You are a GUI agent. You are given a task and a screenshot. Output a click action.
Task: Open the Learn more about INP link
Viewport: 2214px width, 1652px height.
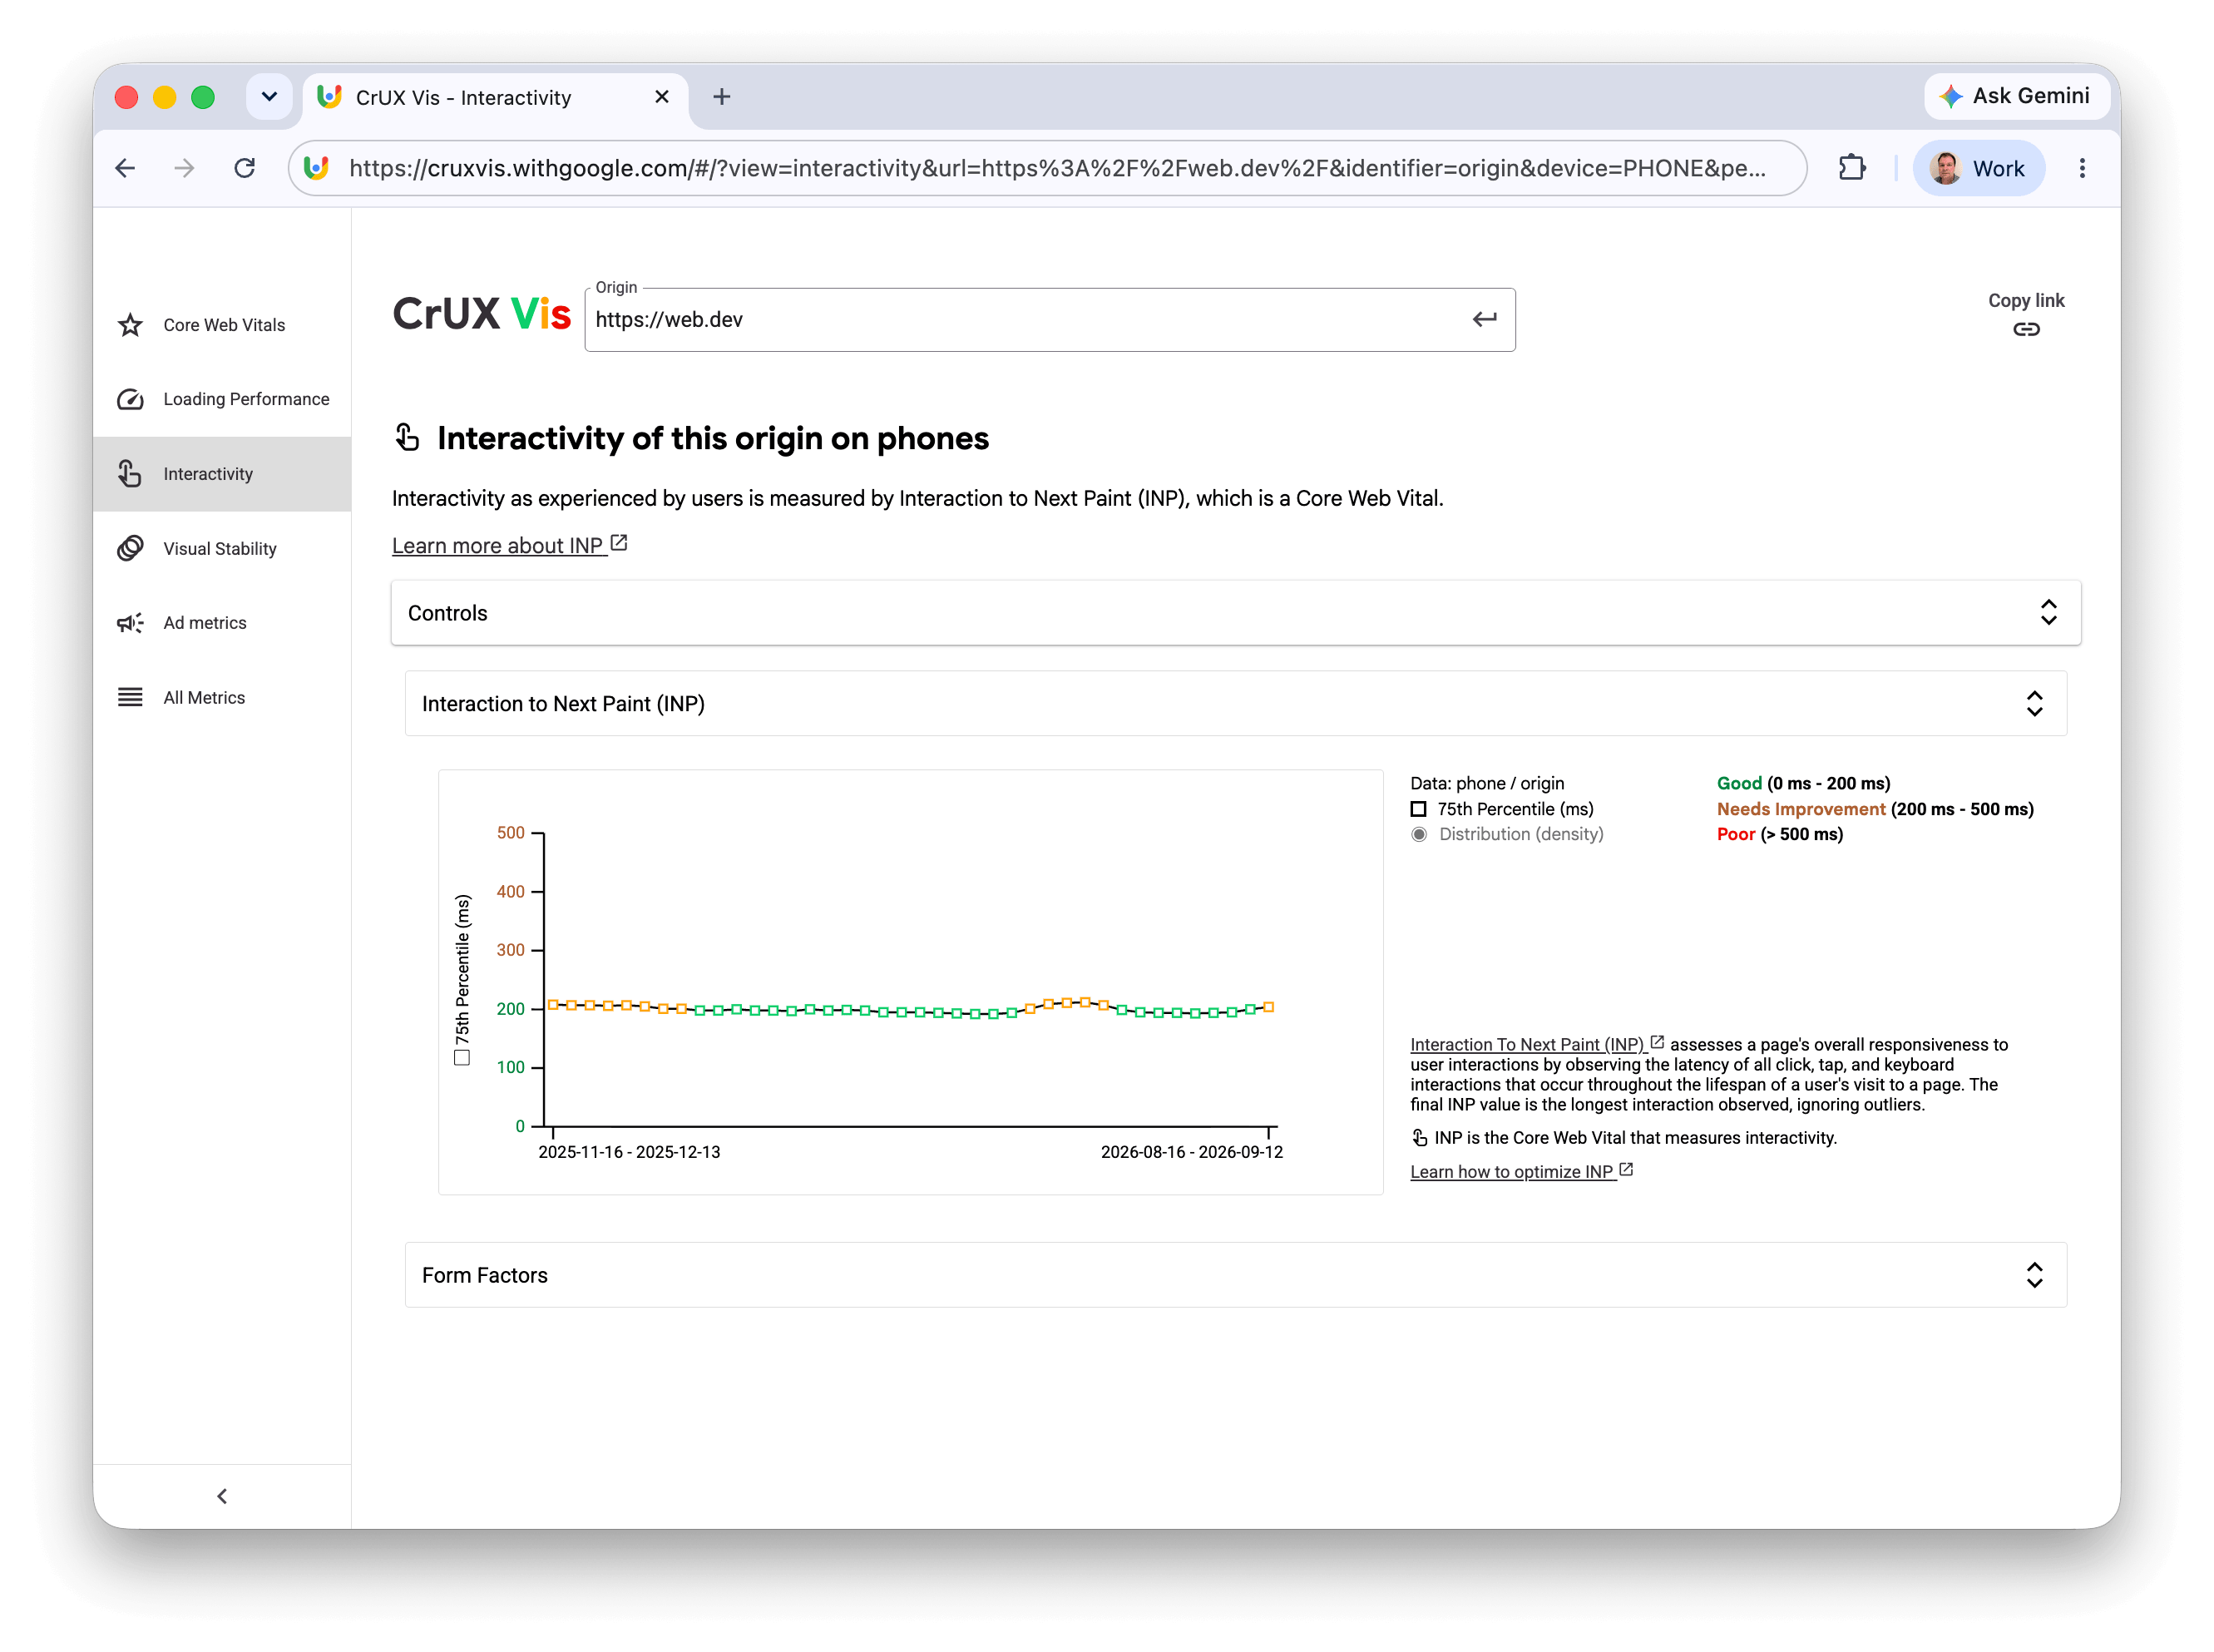coord(509,545)
